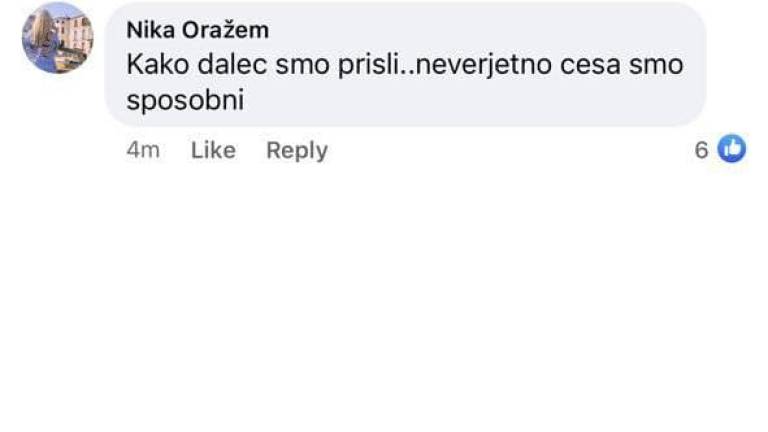Click the 4m comment timestamp
Image resolution: width=768 pixels, height=432 pixels.
[x=143, y=150]
